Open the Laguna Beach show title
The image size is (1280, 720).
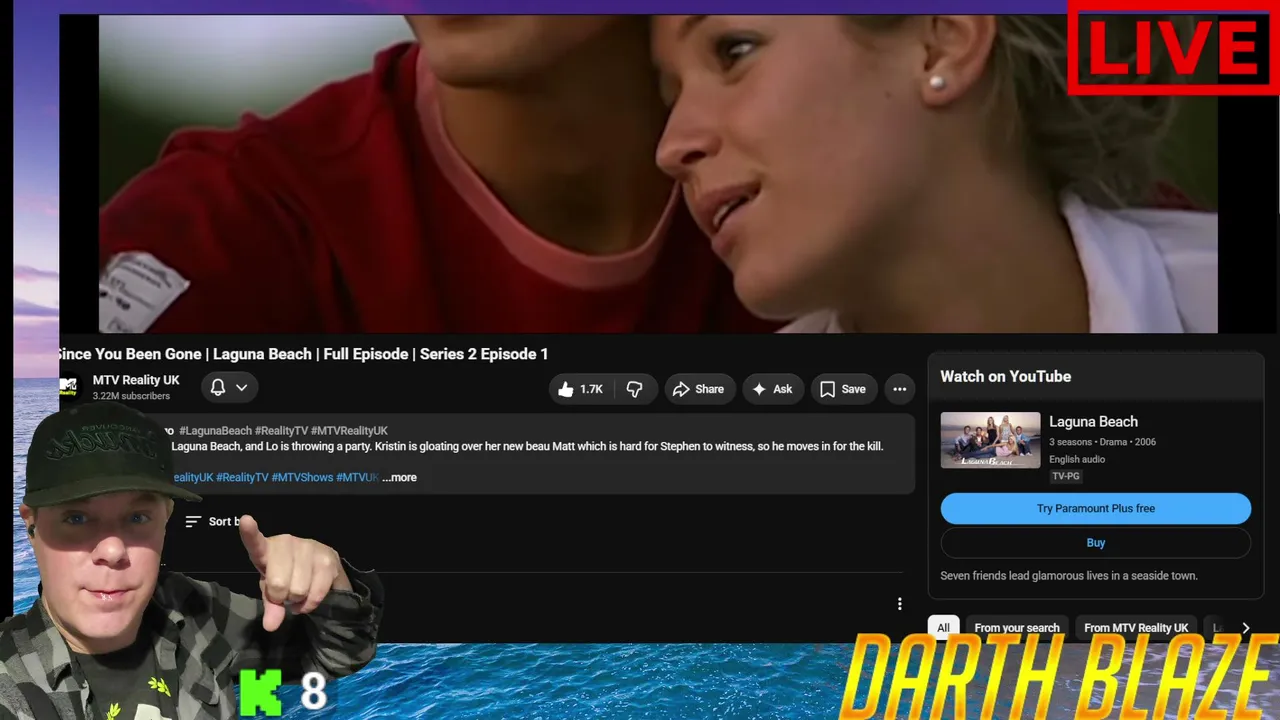[x=1093, y=422]
